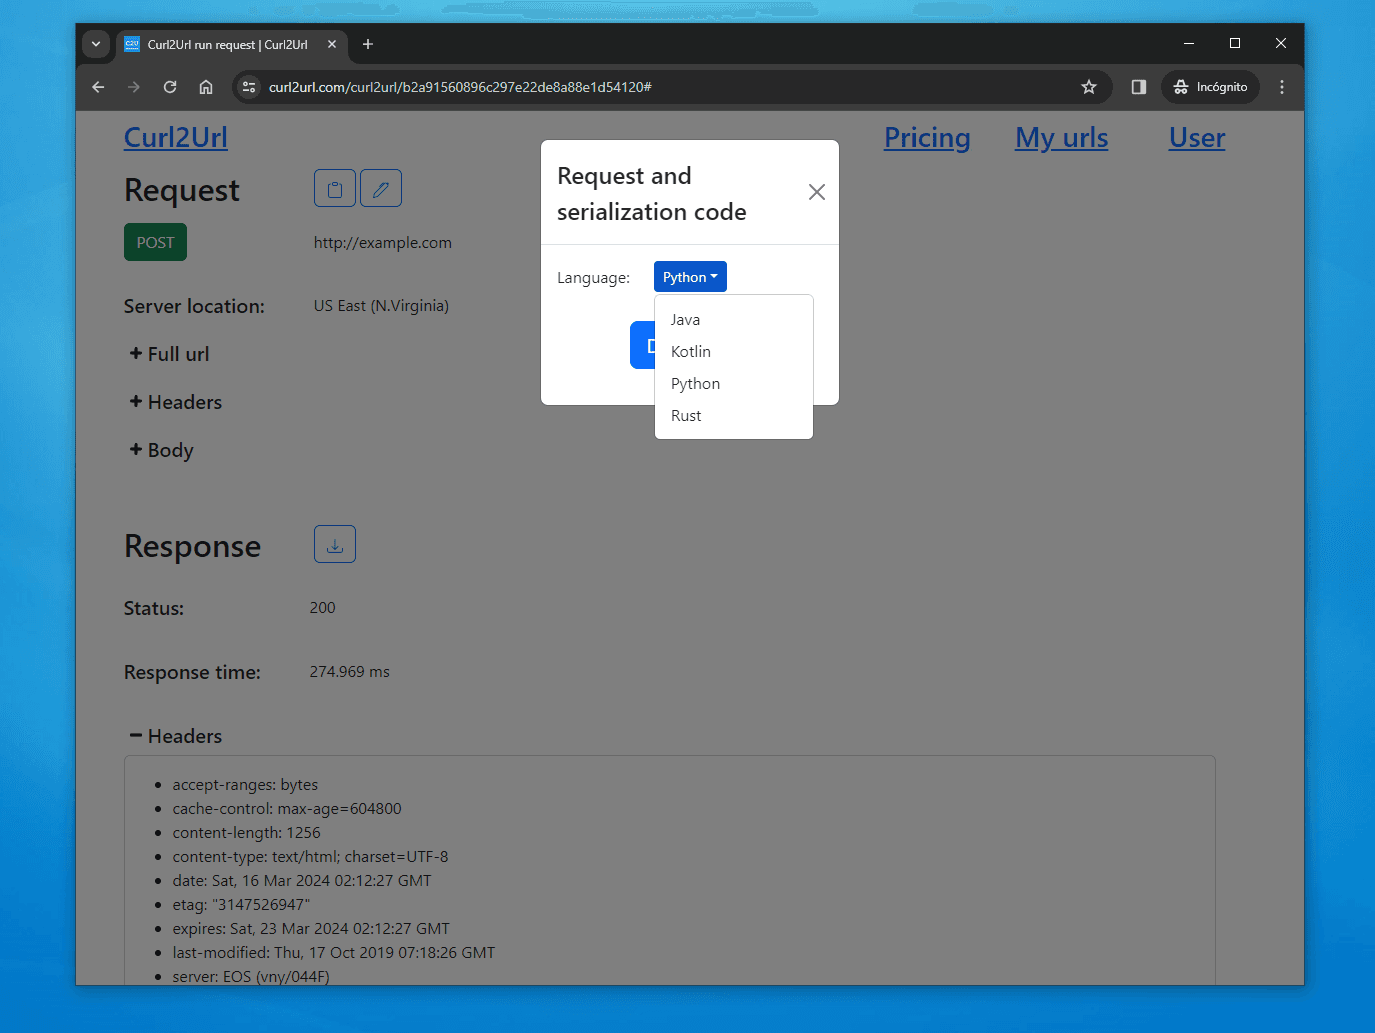Viewport: 1375px width, 1033px height.
Task: Open tab search dropdown arrow
Action: pyautogui.click(x=96, y=44)
